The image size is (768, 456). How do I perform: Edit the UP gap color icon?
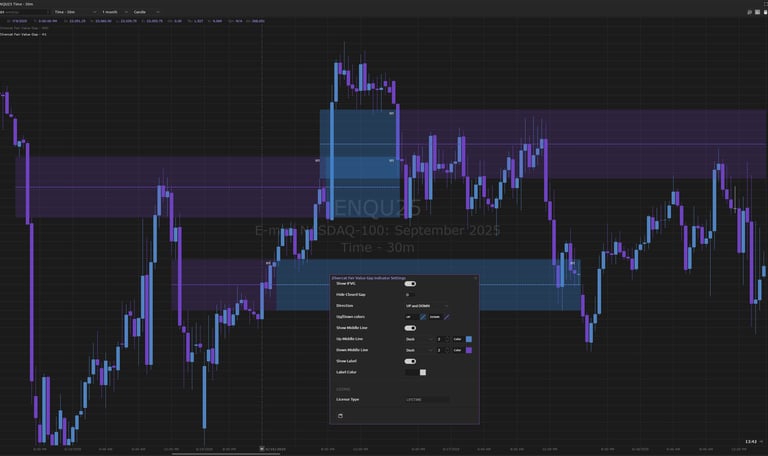point(423,317)
